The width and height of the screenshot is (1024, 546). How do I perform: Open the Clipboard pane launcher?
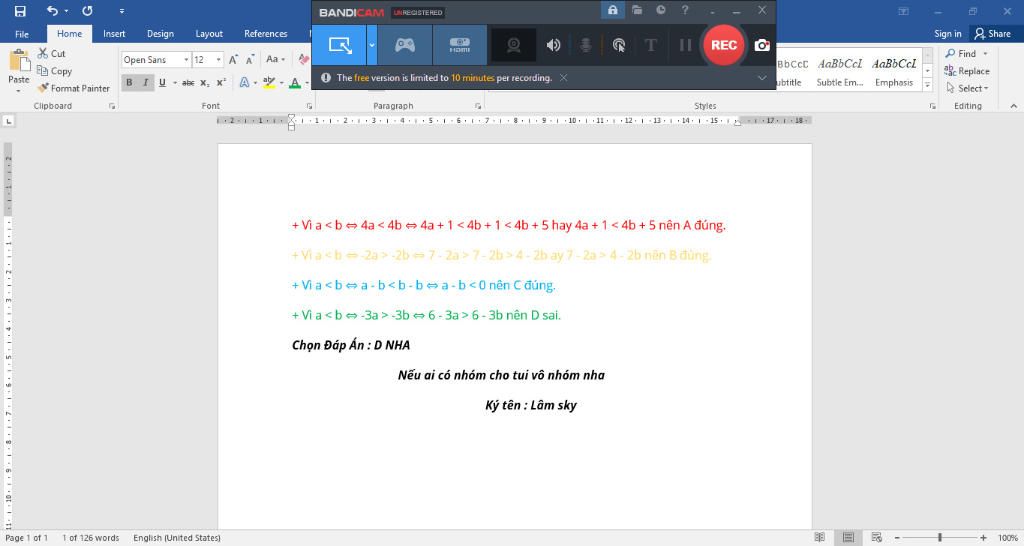(112, 106)
